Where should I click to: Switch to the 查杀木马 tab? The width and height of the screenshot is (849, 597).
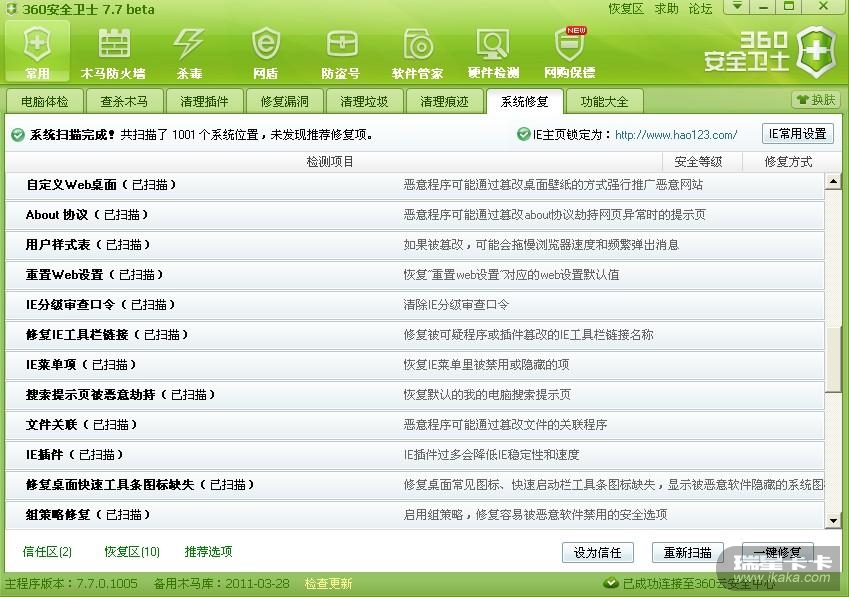[124, 101]
